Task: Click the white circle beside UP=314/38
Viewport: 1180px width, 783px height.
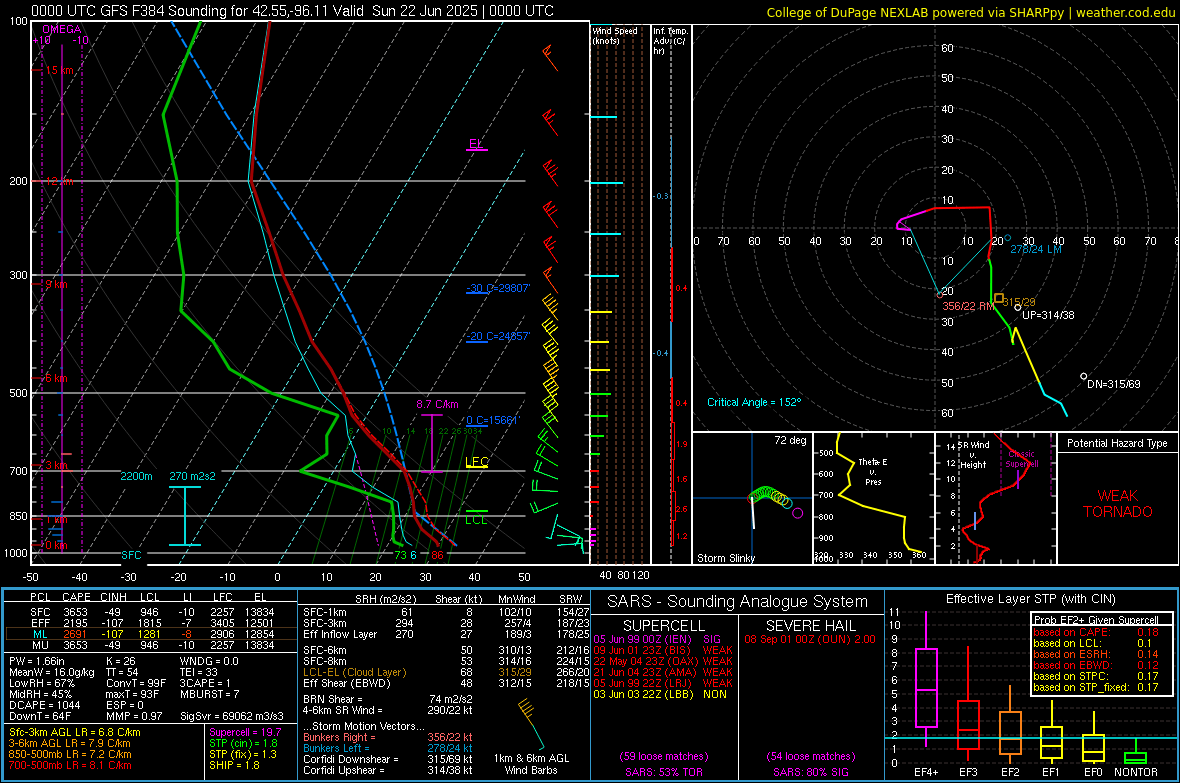Action: (x=1017, y=307)
